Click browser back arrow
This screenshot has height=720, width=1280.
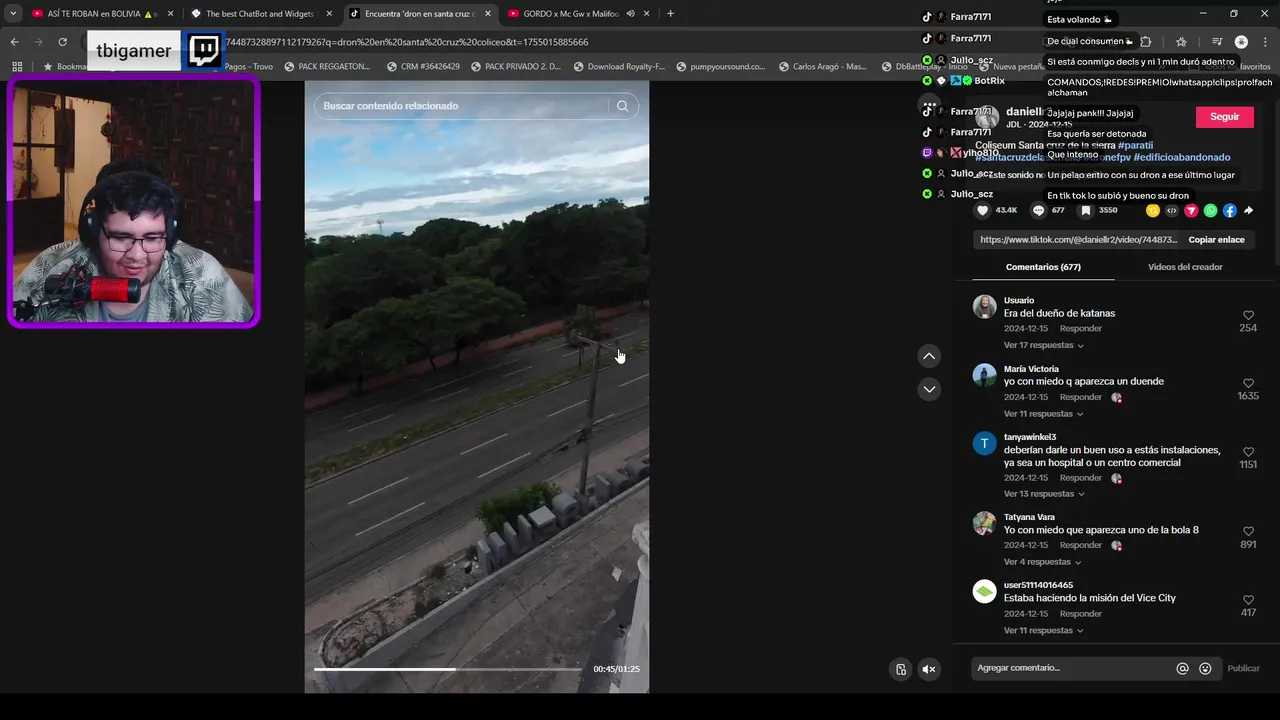14,42
